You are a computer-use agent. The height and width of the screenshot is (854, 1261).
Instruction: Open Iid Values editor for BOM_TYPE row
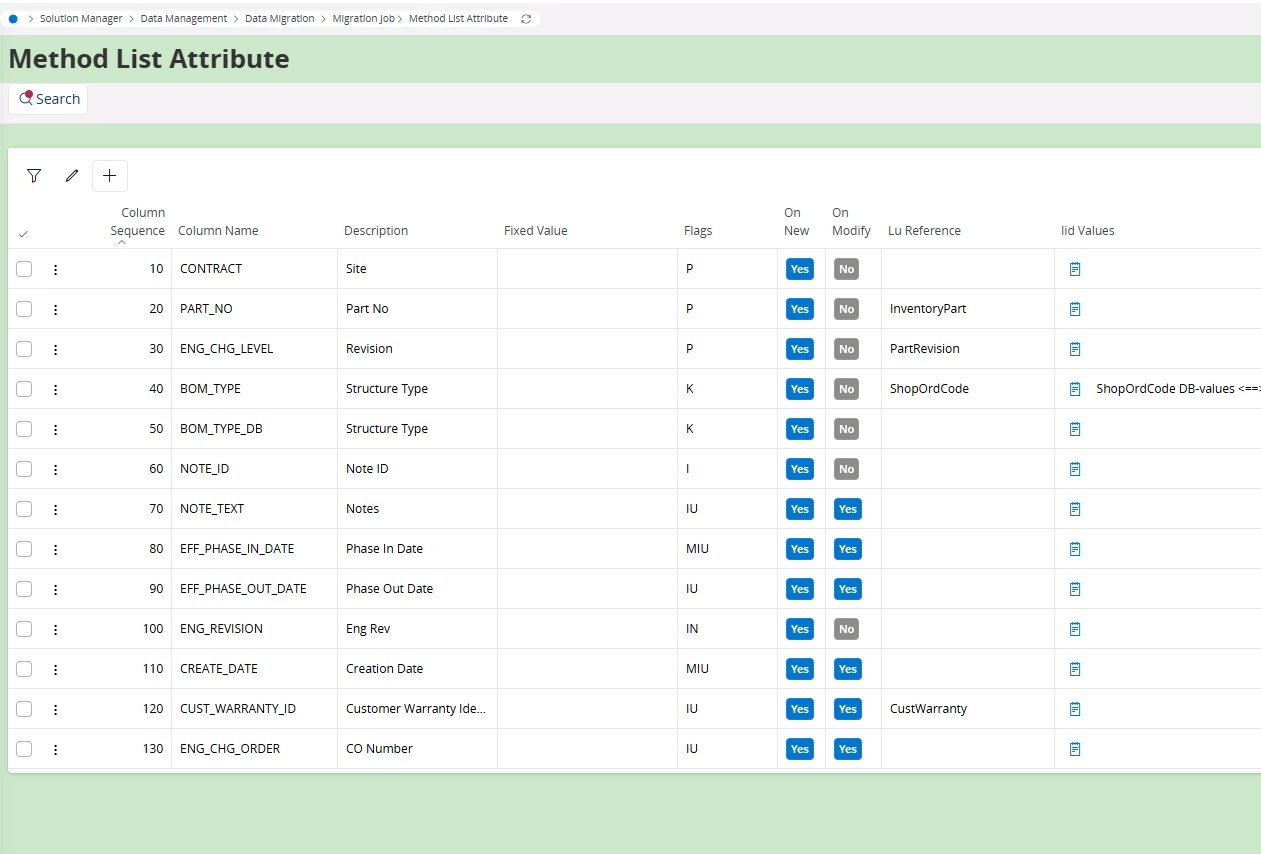1075,389
